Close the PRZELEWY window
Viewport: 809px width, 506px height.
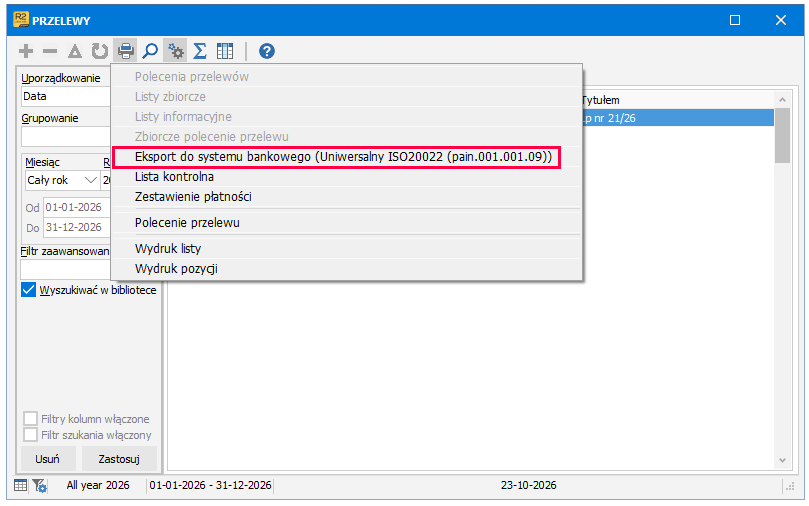(781, 20)
